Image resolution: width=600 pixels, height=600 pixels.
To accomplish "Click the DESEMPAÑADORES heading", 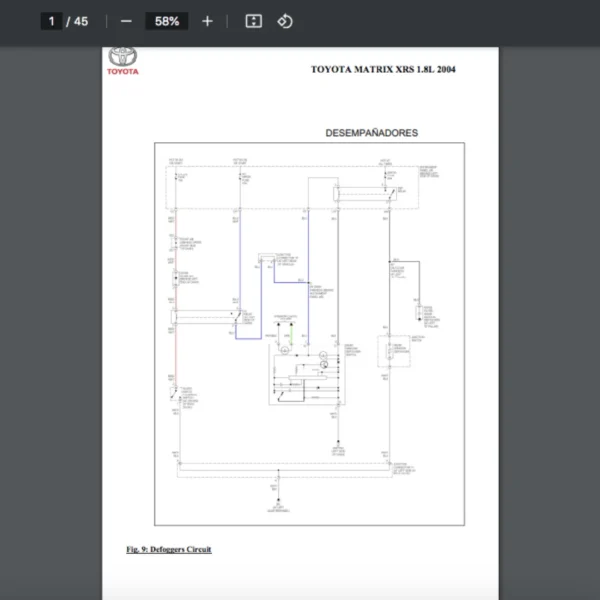I will [x=371, y=133].
